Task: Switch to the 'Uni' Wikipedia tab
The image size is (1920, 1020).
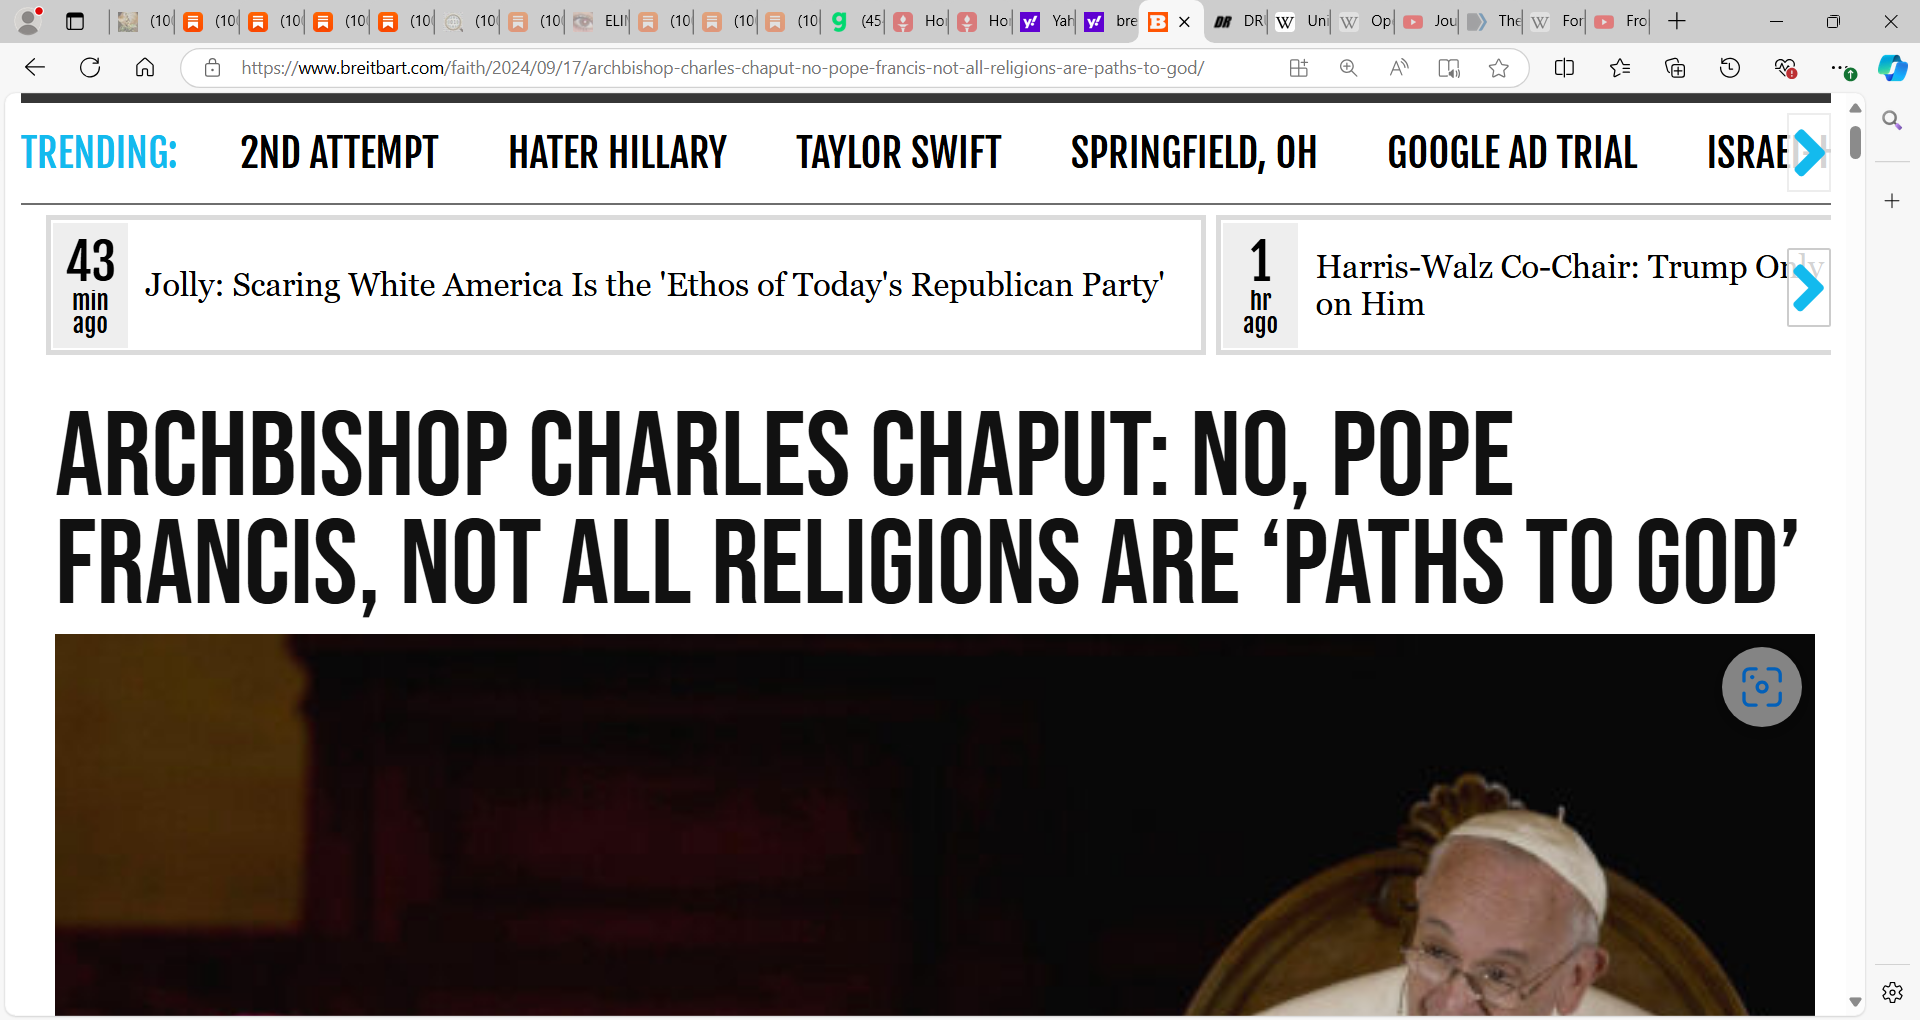Action: pyautogui.click(x=1302, y=21)
